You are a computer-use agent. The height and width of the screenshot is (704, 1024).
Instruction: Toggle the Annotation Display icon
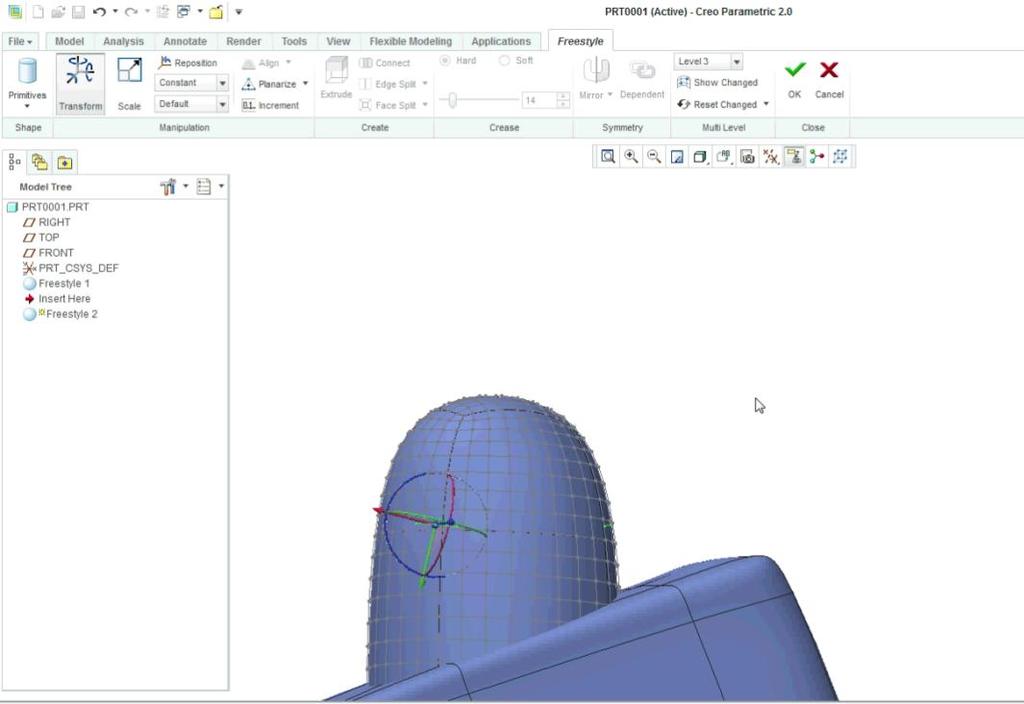coord(793,157)
